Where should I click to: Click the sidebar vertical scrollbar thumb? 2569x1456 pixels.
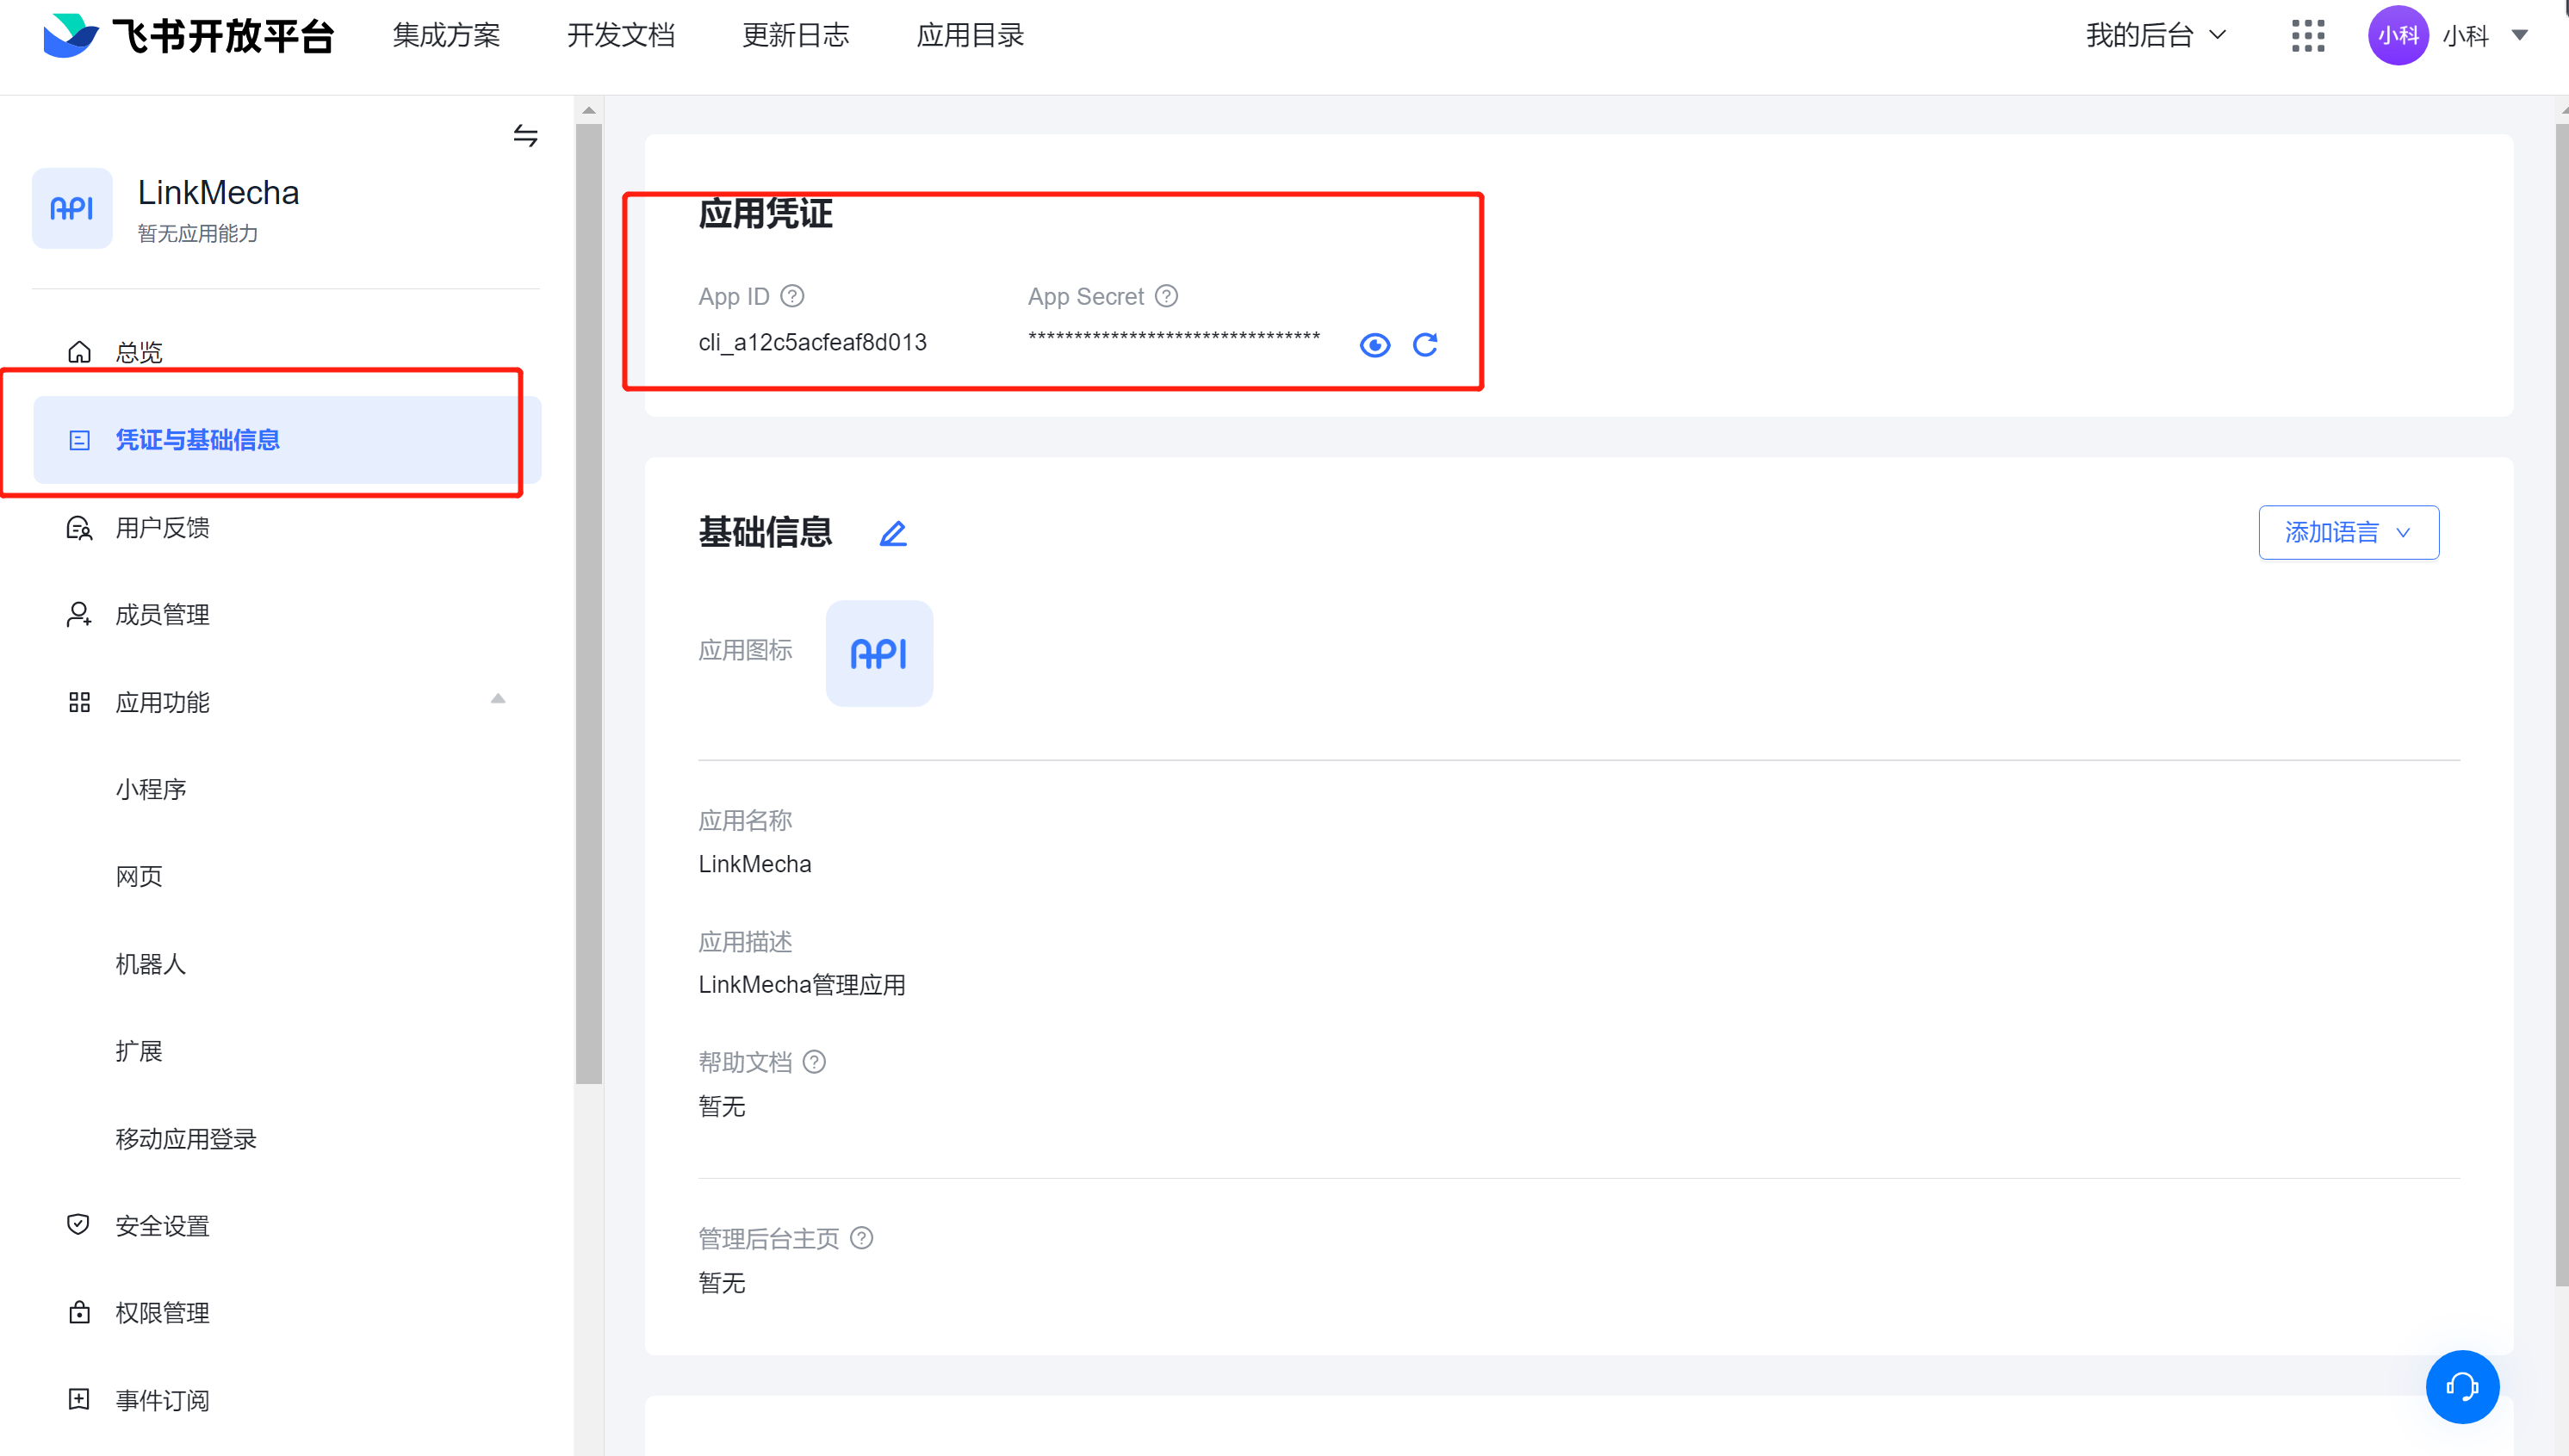click(589, 603)
